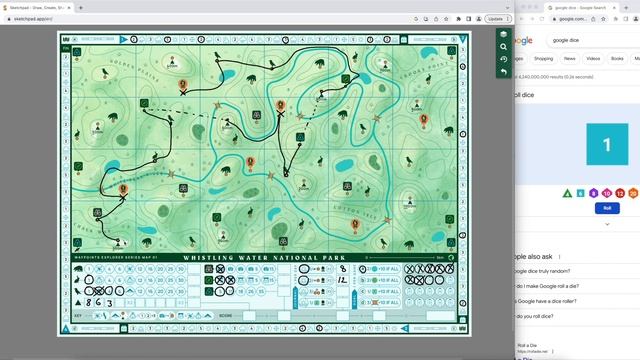Select the pink 10-sided die icon
Image resolution: width=640 pixels, height=360 pixels.
[607, 193]
